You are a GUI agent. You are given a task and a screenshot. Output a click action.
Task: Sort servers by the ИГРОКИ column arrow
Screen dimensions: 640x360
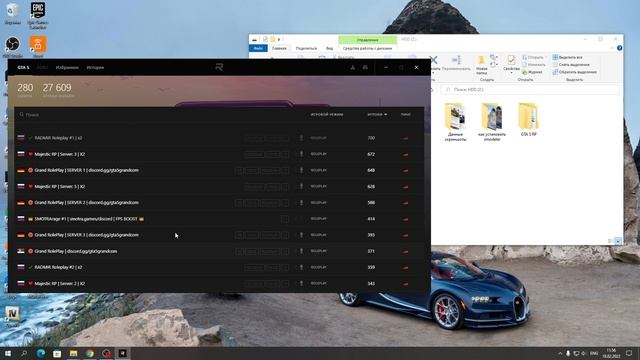(385, 115)
